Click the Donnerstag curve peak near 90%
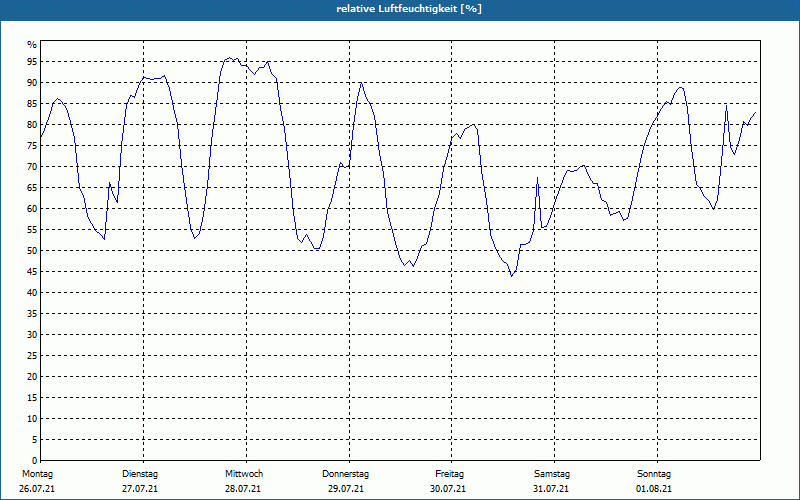This screenshot has height=500, width=800. [361, 83]
